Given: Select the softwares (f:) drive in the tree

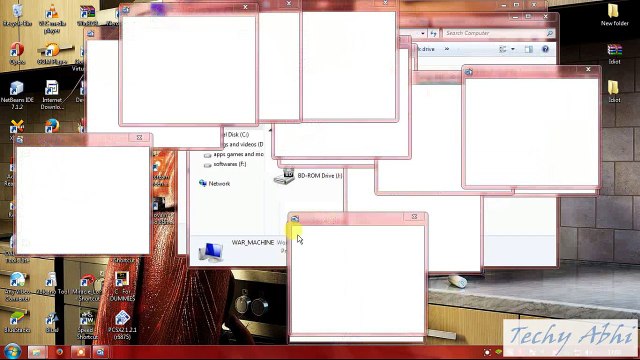Looking at the screenshot, I should click(225, 164).
